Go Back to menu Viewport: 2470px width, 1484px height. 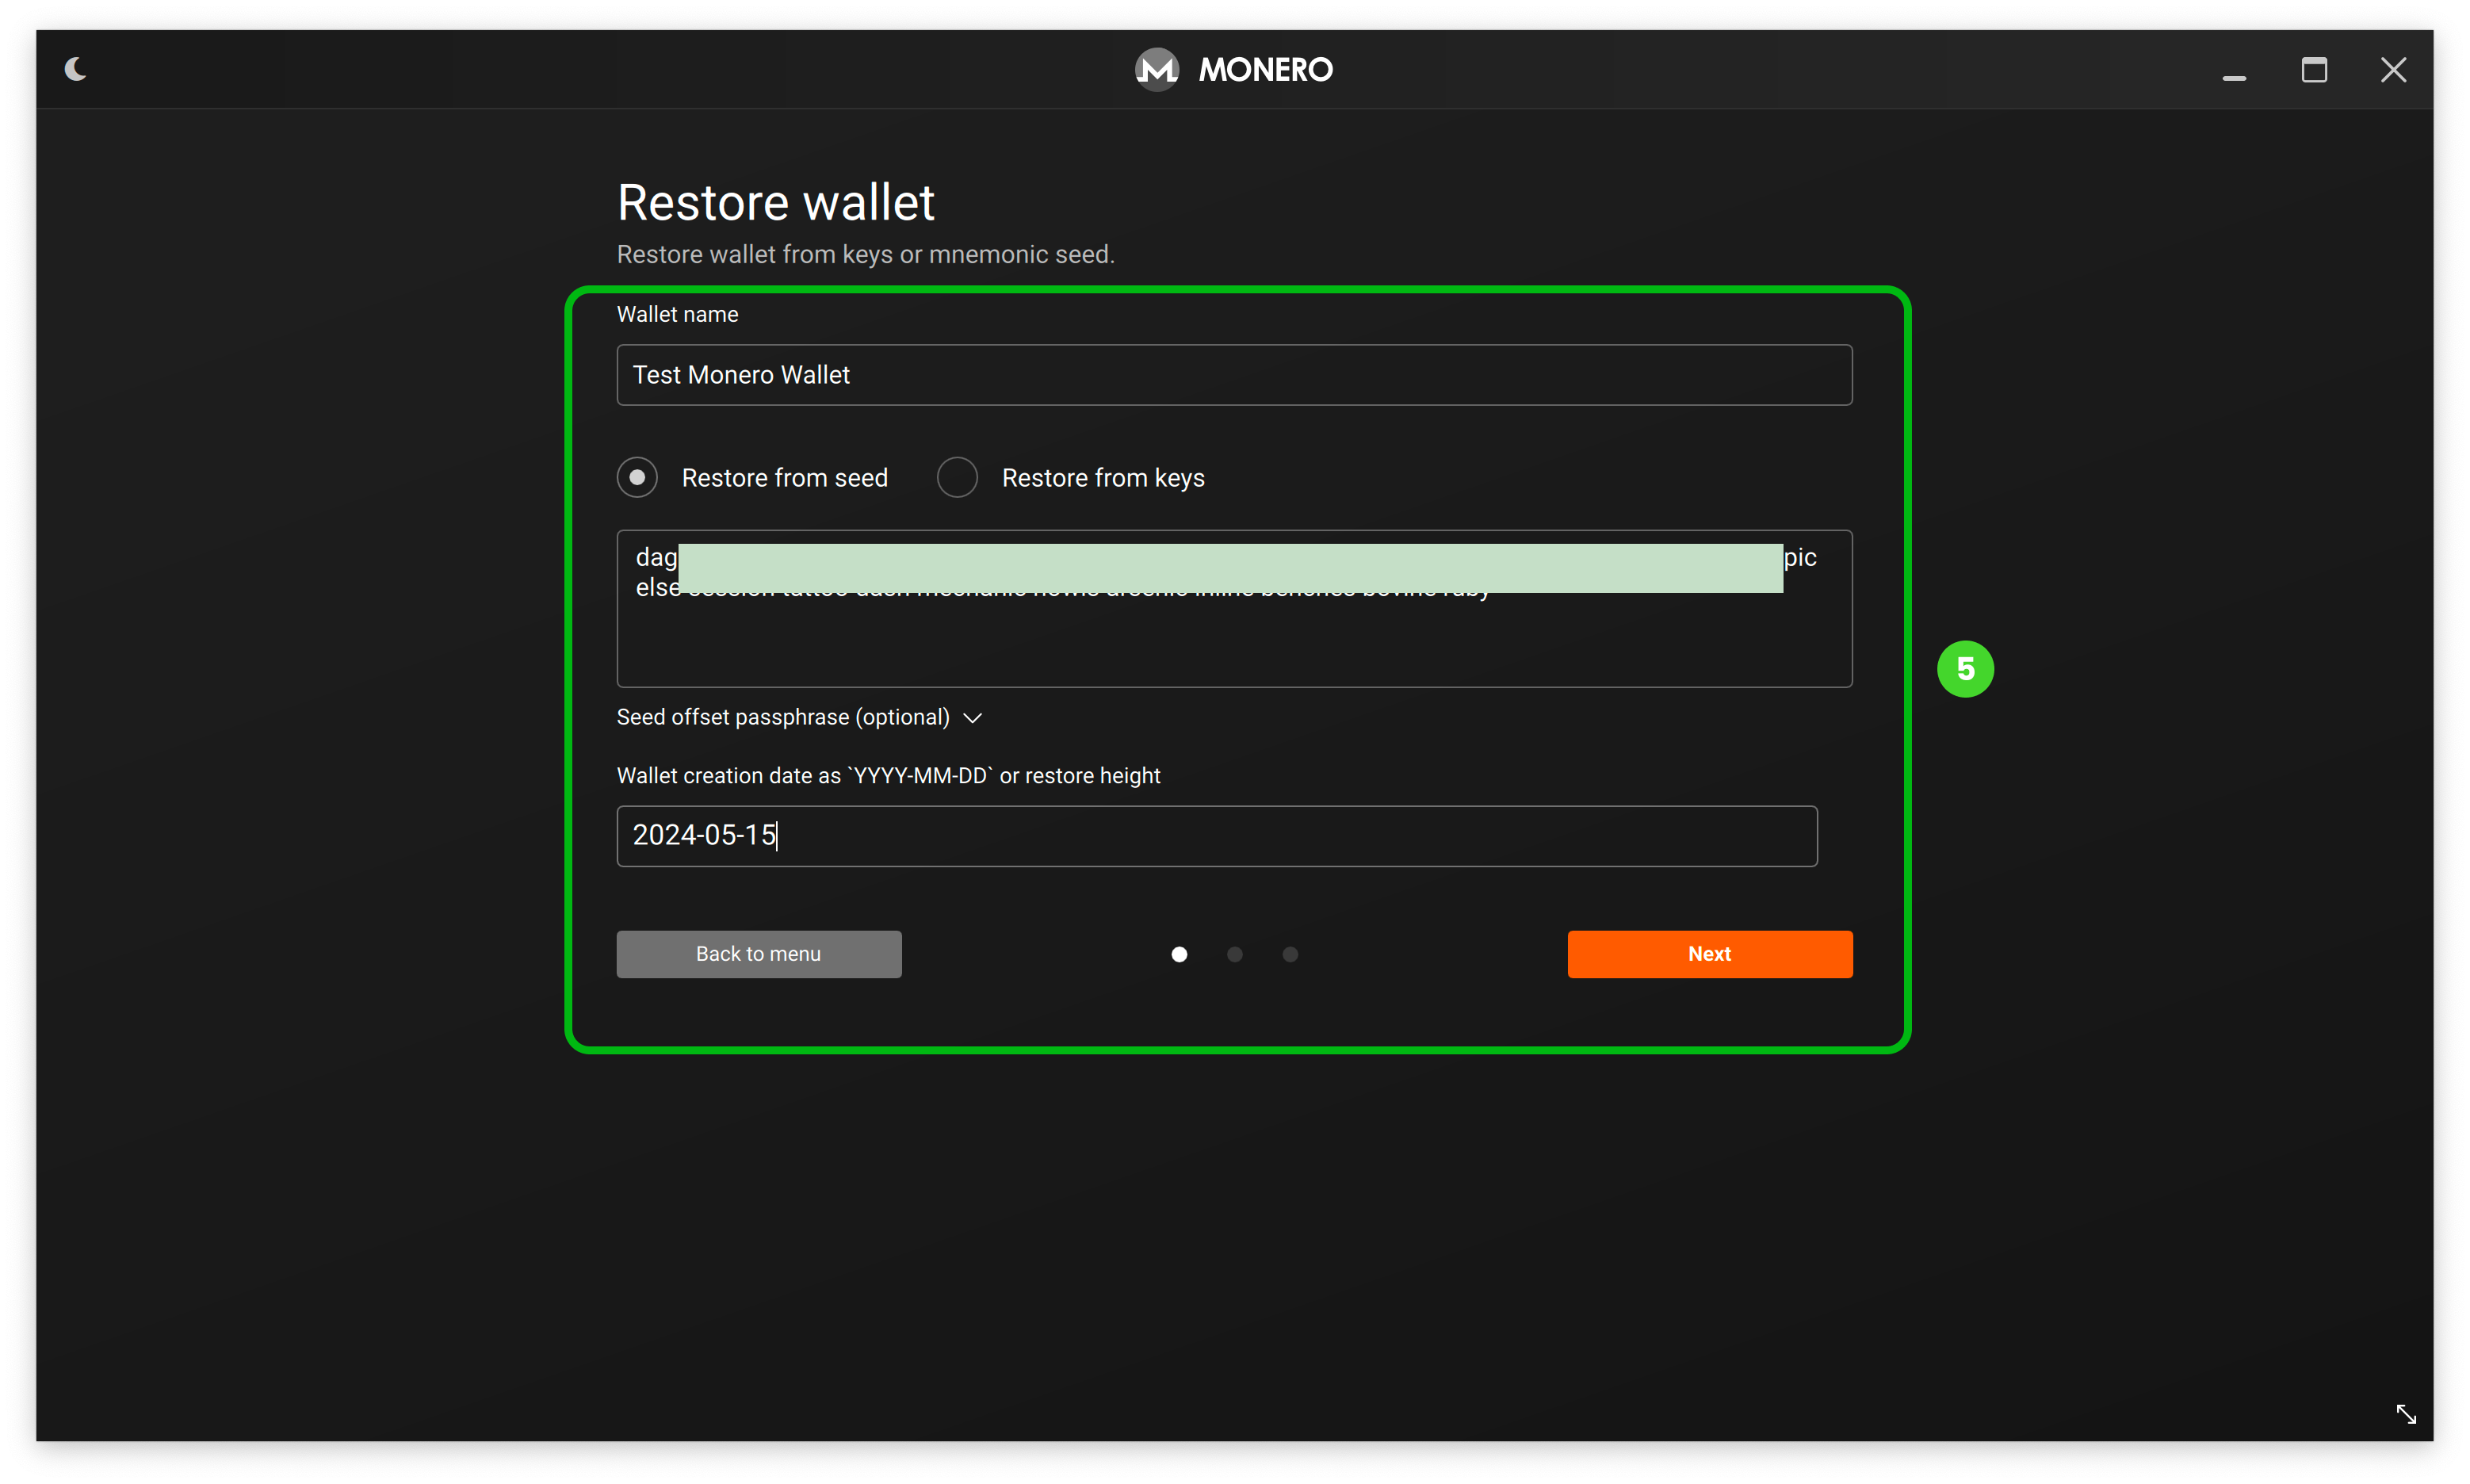click(x=758, y=953)
